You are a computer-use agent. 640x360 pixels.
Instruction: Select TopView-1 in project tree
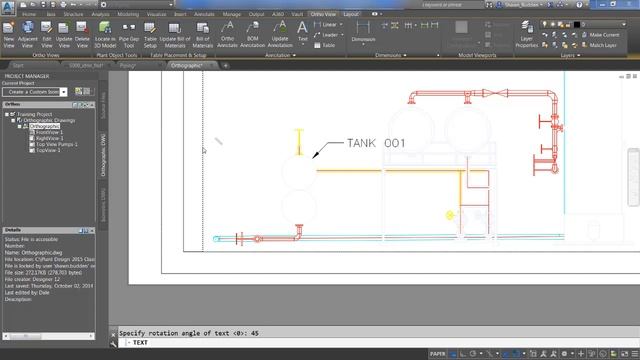(x=48, y=151)
